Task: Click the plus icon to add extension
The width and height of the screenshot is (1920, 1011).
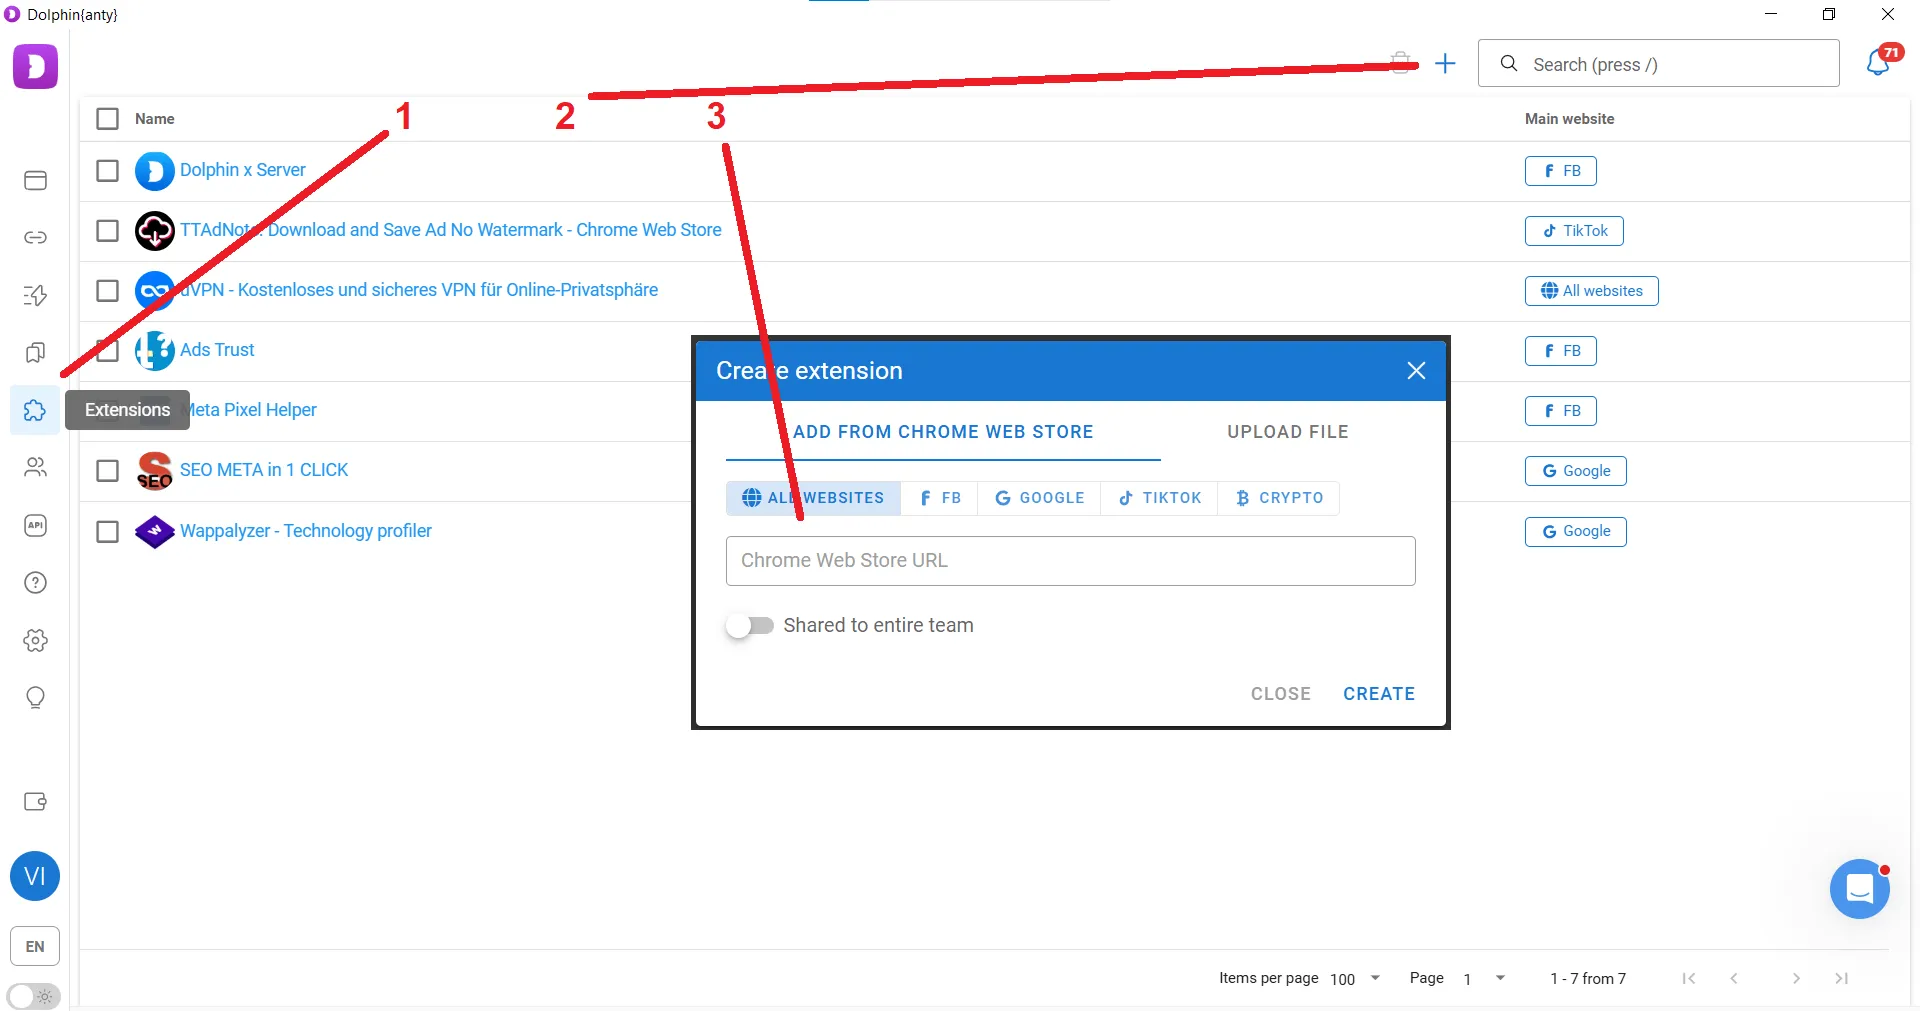Action: (x=1445, y=64)
